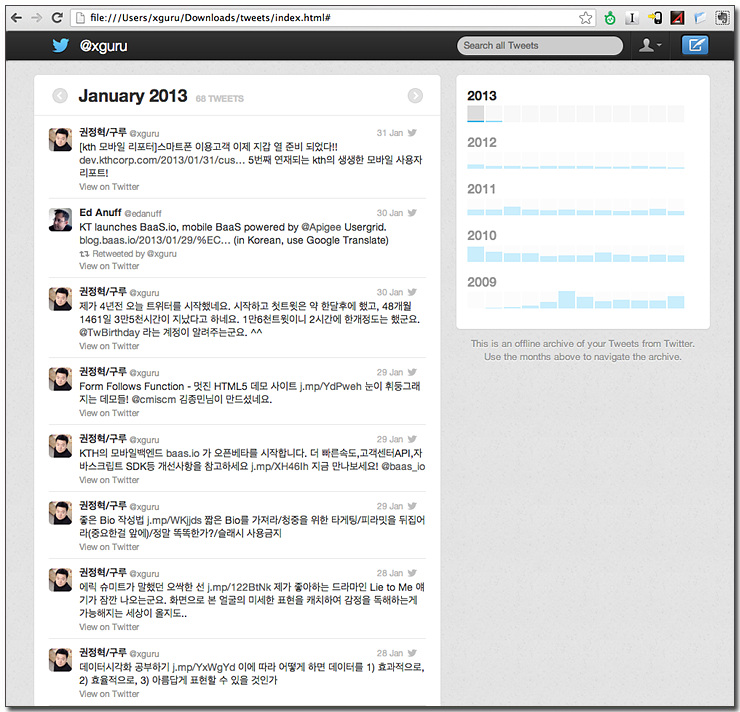Click the January 2013 heading
The height and width of the screenshot is (712, 740).
133,96
